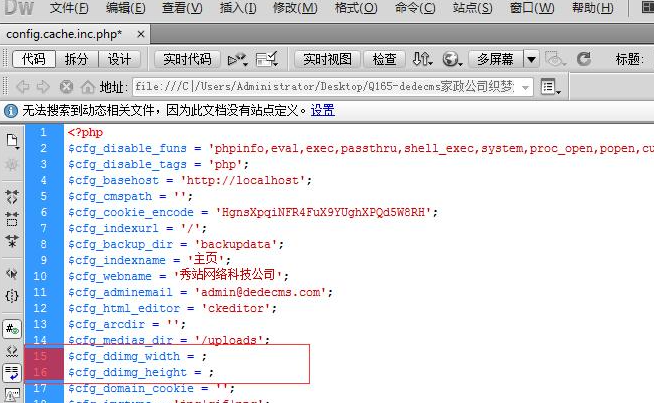Open the 插入(I) menu
This screenshot has width=654, height=403.
point(238,8)
